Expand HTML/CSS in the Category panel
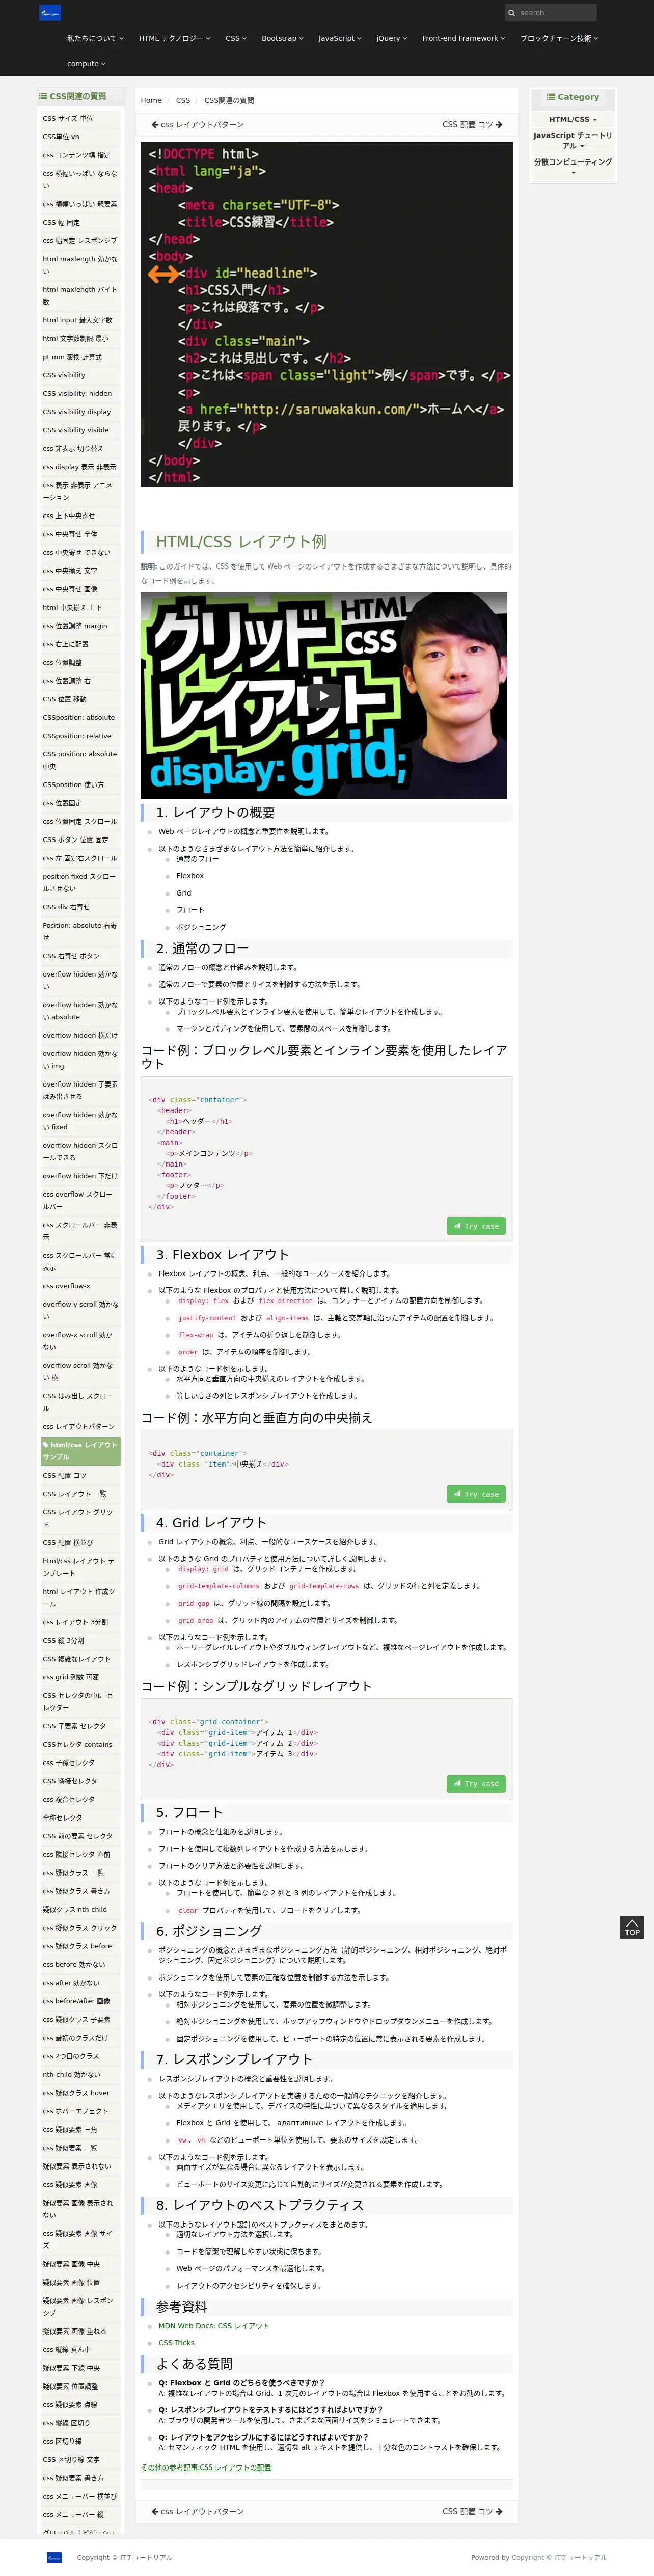654x2576 pixels. click(x=573, y=119)
